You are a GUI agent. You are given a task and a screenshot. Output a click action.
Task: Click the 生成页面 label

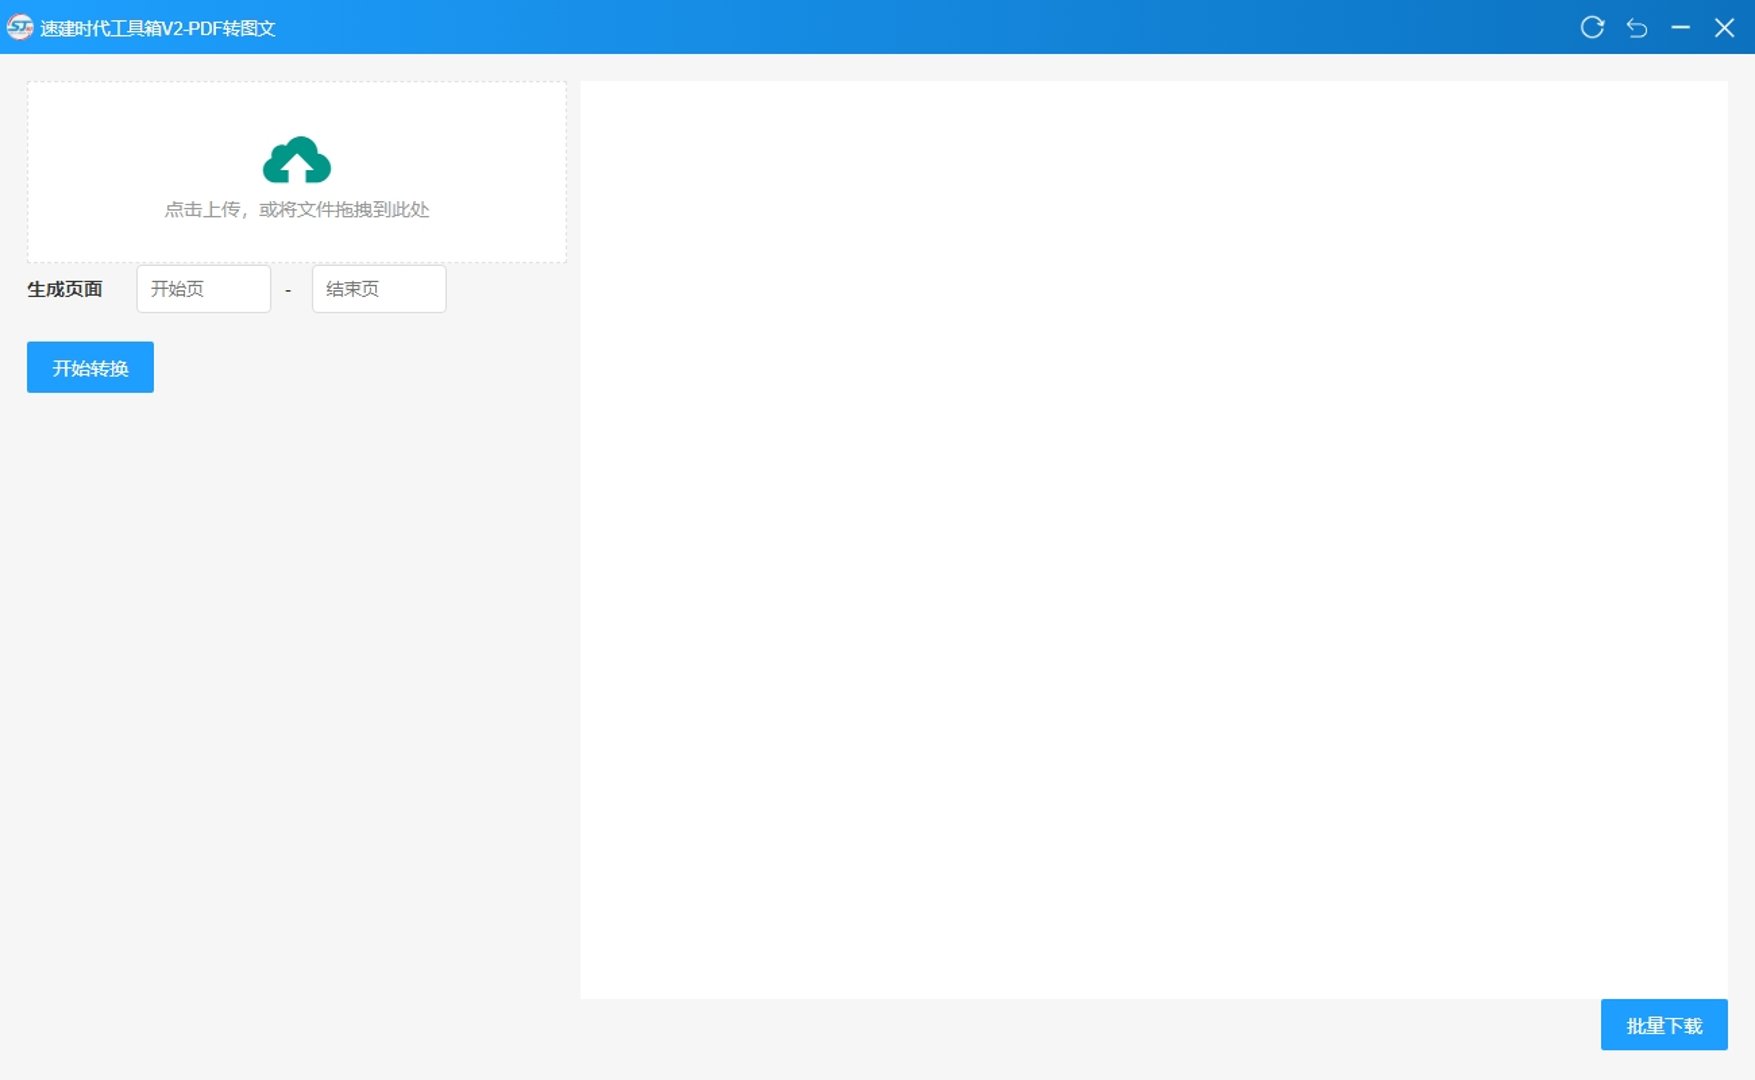coord(65,289)
